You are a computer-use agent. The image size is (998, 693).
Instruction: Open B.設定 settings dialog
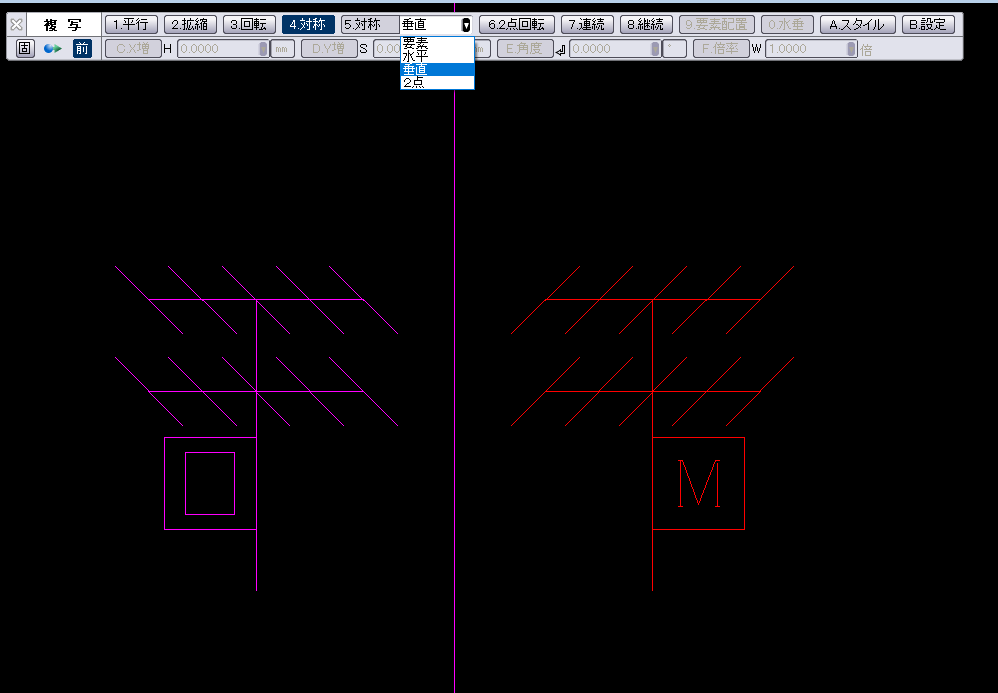pos(927,25)
